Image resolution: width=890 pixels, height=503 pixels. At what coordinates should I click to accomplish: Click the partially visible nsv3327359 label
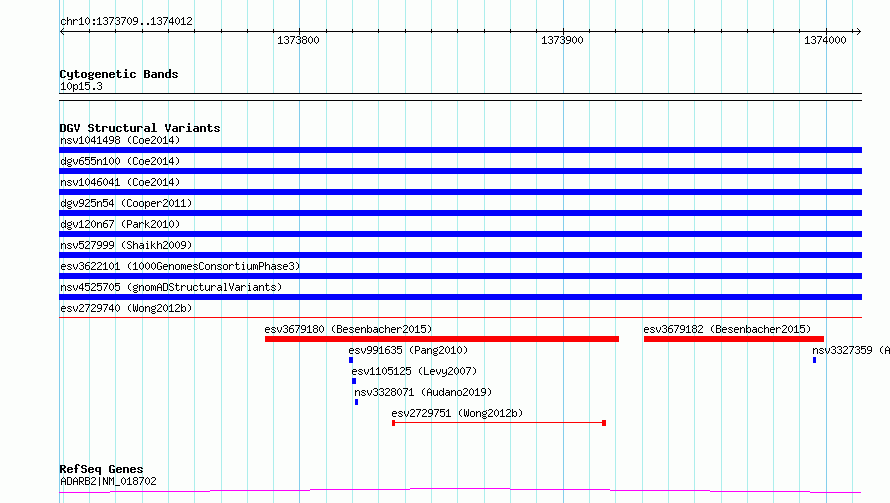[851, 350]
